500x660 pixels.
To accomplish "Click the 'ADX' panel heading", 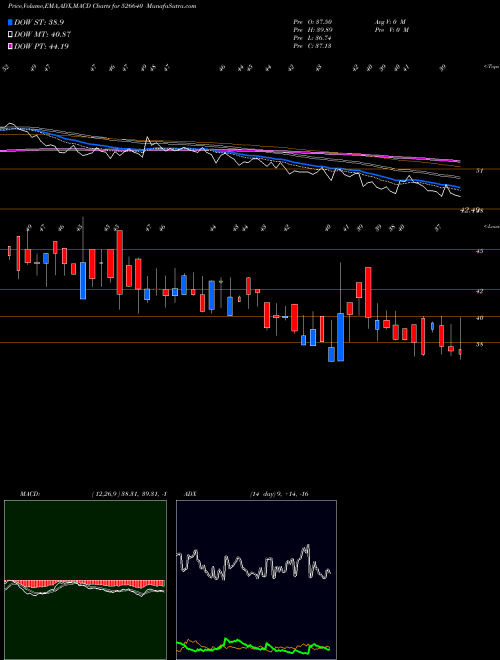I will point(190,494).
